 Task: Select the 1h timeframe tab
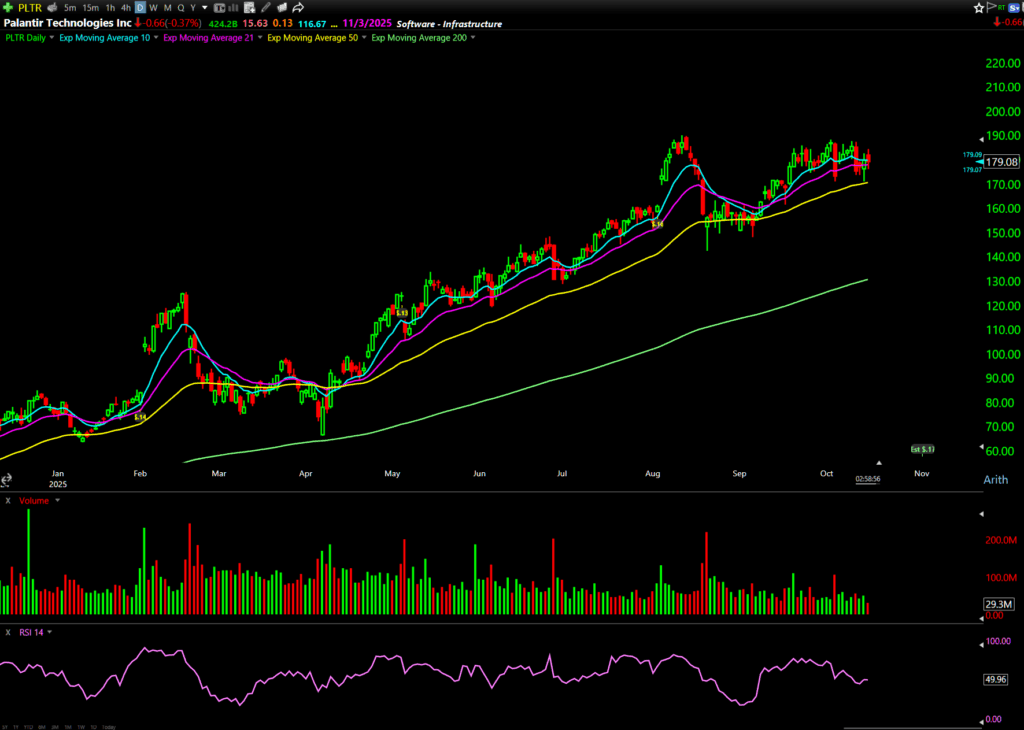[108, 7]
